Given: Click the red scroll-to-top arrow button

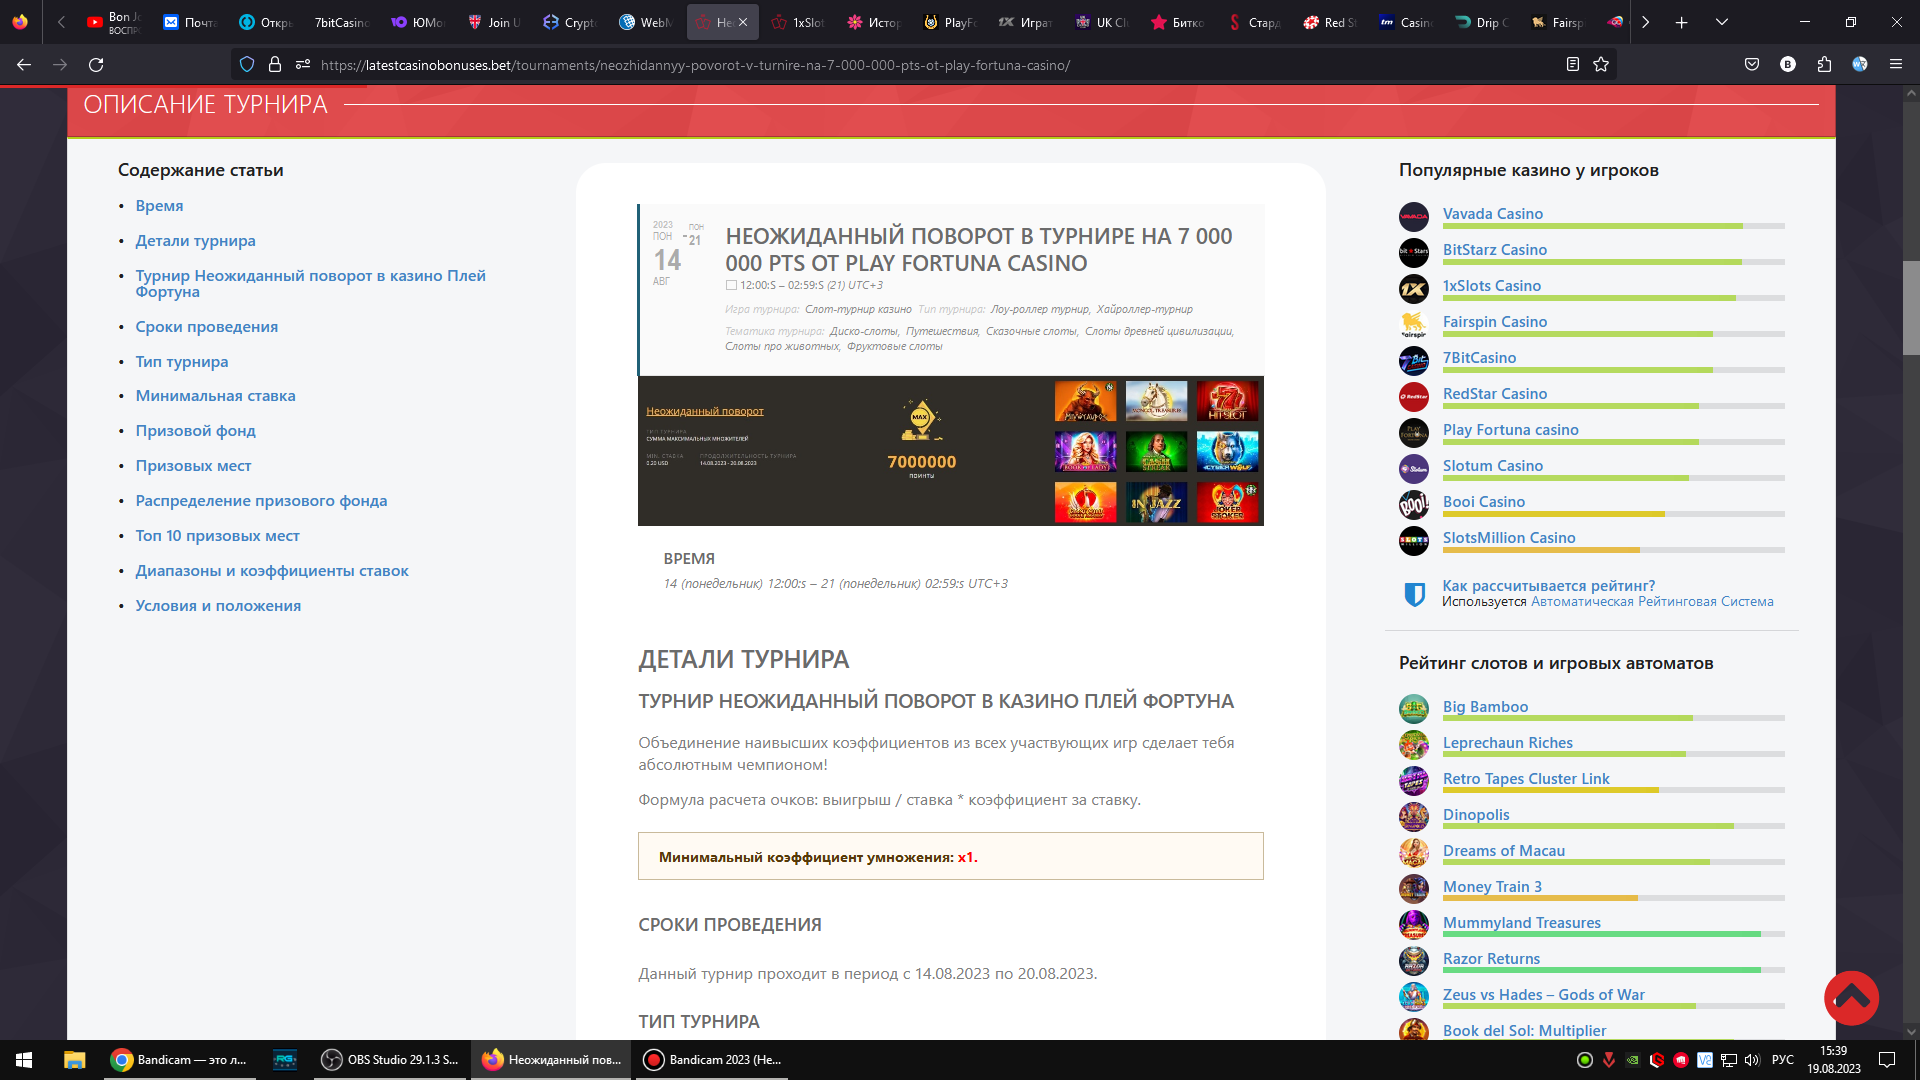Looking at the screenshot, I should click(x=1851, y=997).
